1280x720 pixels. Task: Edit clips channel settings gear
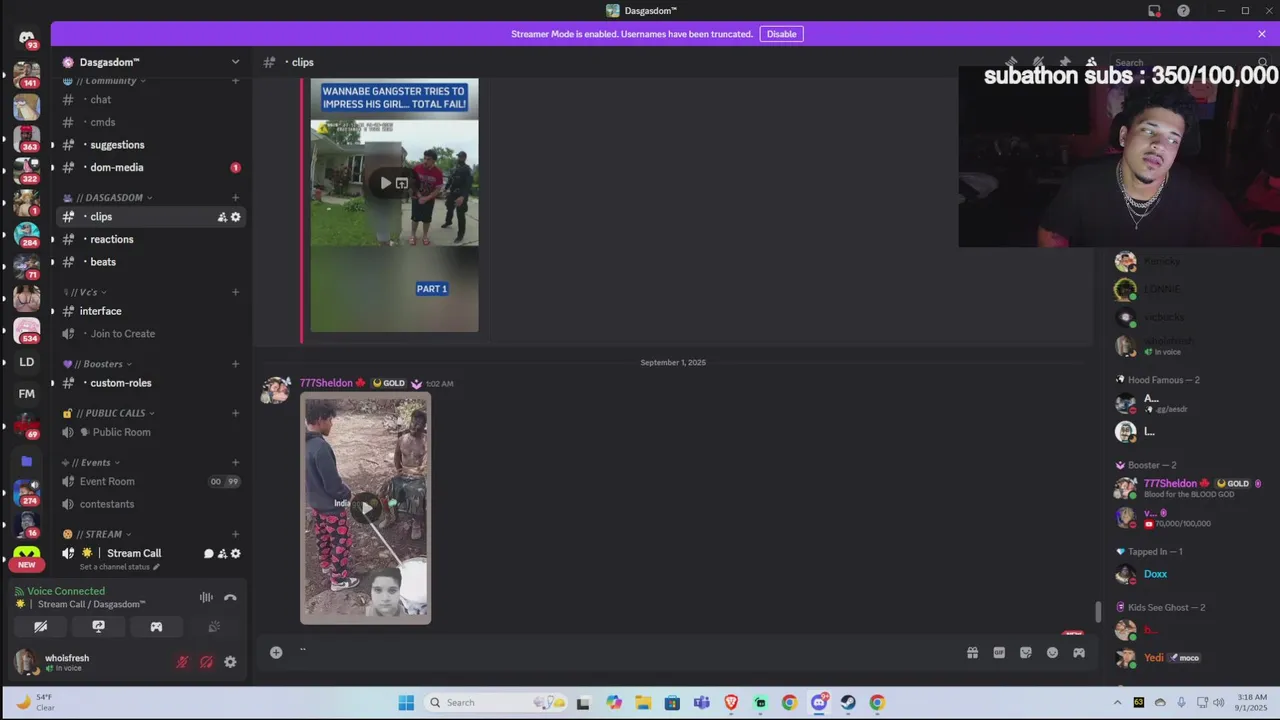coord(236,217)
